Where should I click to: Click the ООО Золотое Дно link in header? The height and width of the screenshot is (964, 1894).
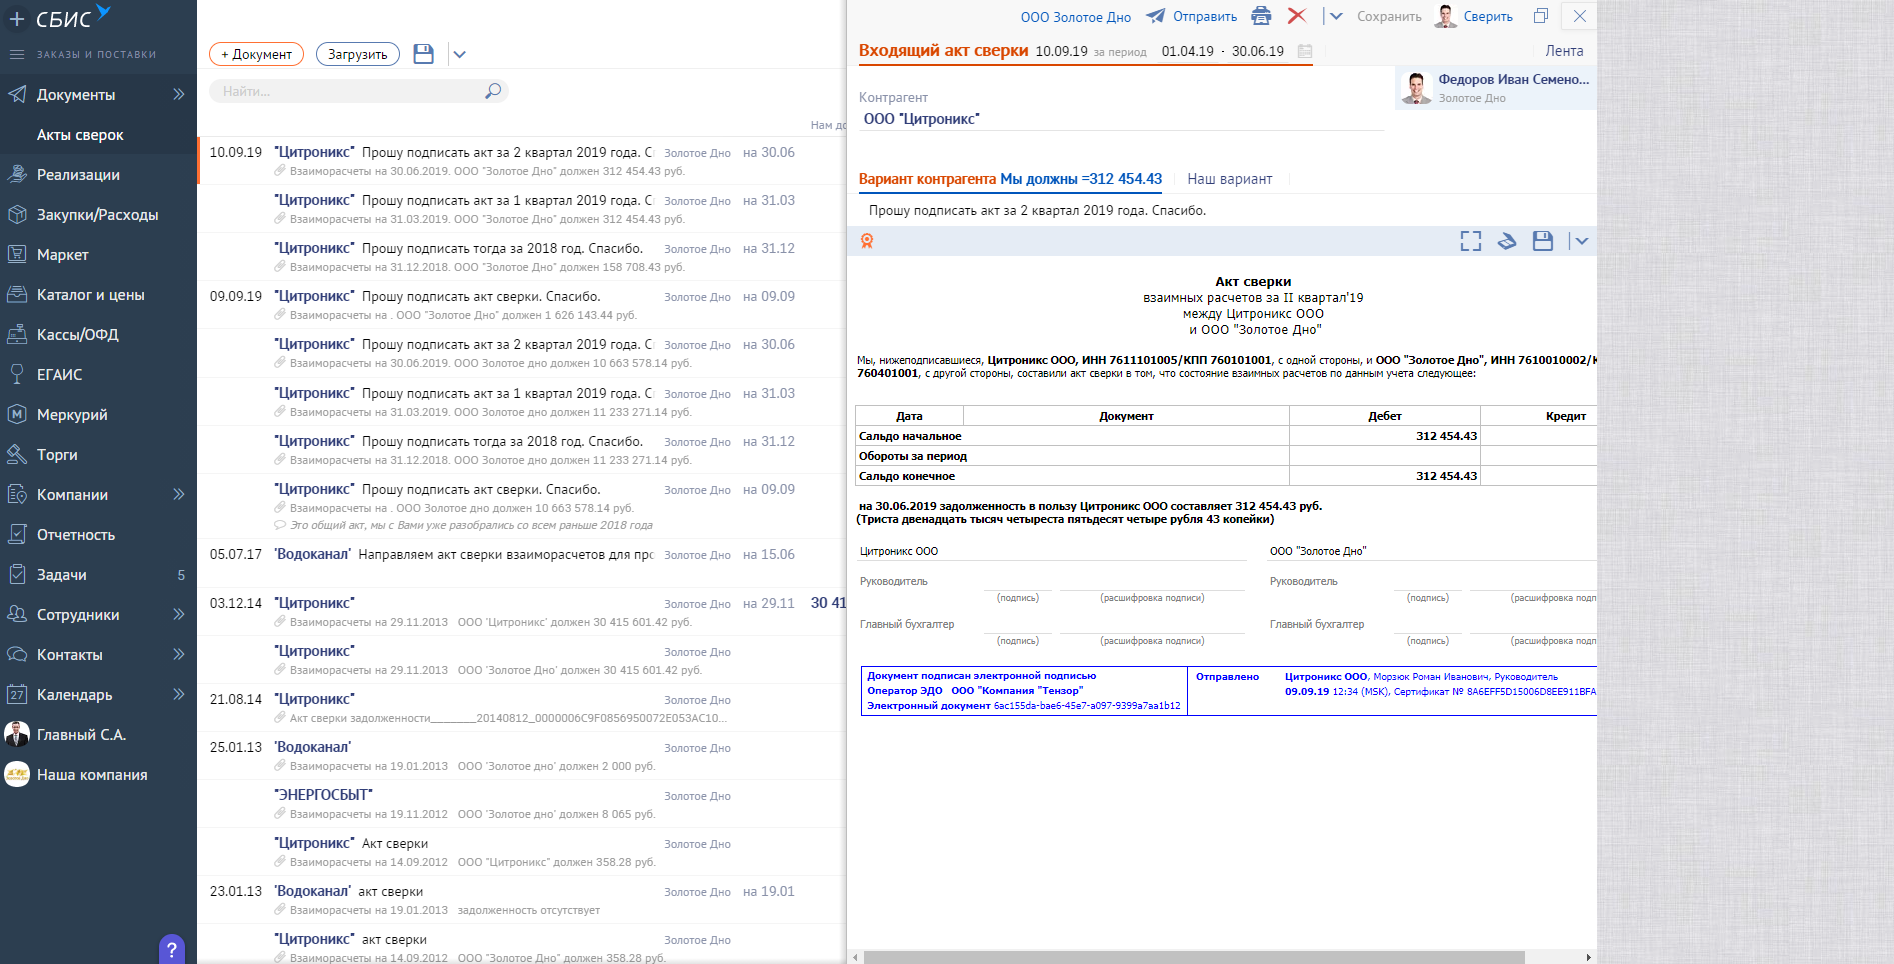1076,17
